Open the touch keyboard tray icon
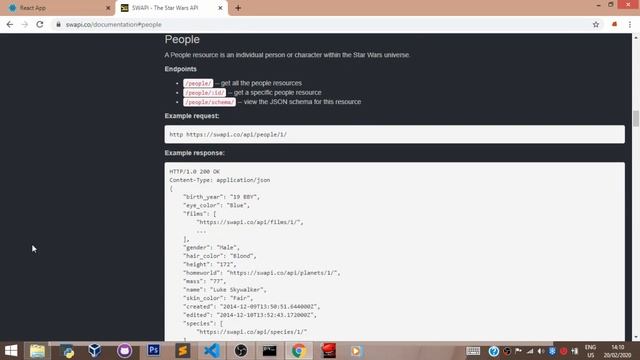This screenshot has height=360, width=640. coord(473,351)
